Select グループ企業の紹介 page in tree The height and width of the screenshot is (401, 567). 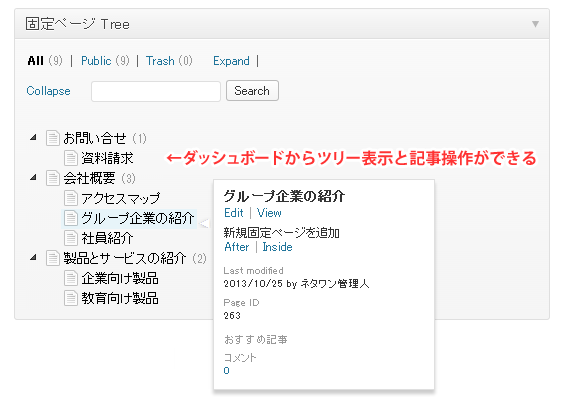138,218
